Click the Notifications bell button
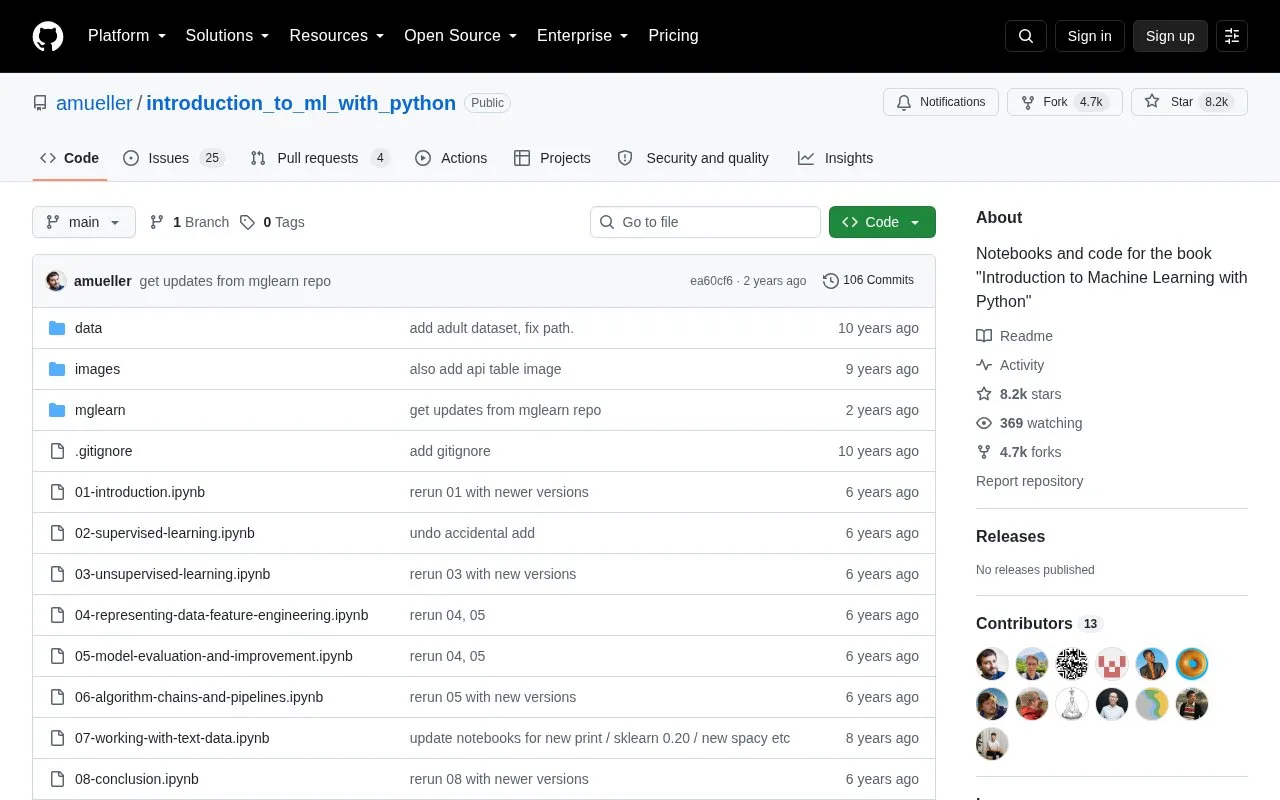This screenshot has height=800, width=1280. [x=941, y=102]
